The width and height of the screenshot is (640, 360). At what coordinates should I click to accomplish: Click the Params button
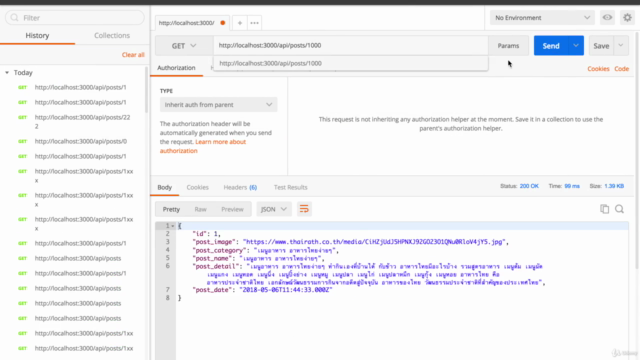coord(508,46)
